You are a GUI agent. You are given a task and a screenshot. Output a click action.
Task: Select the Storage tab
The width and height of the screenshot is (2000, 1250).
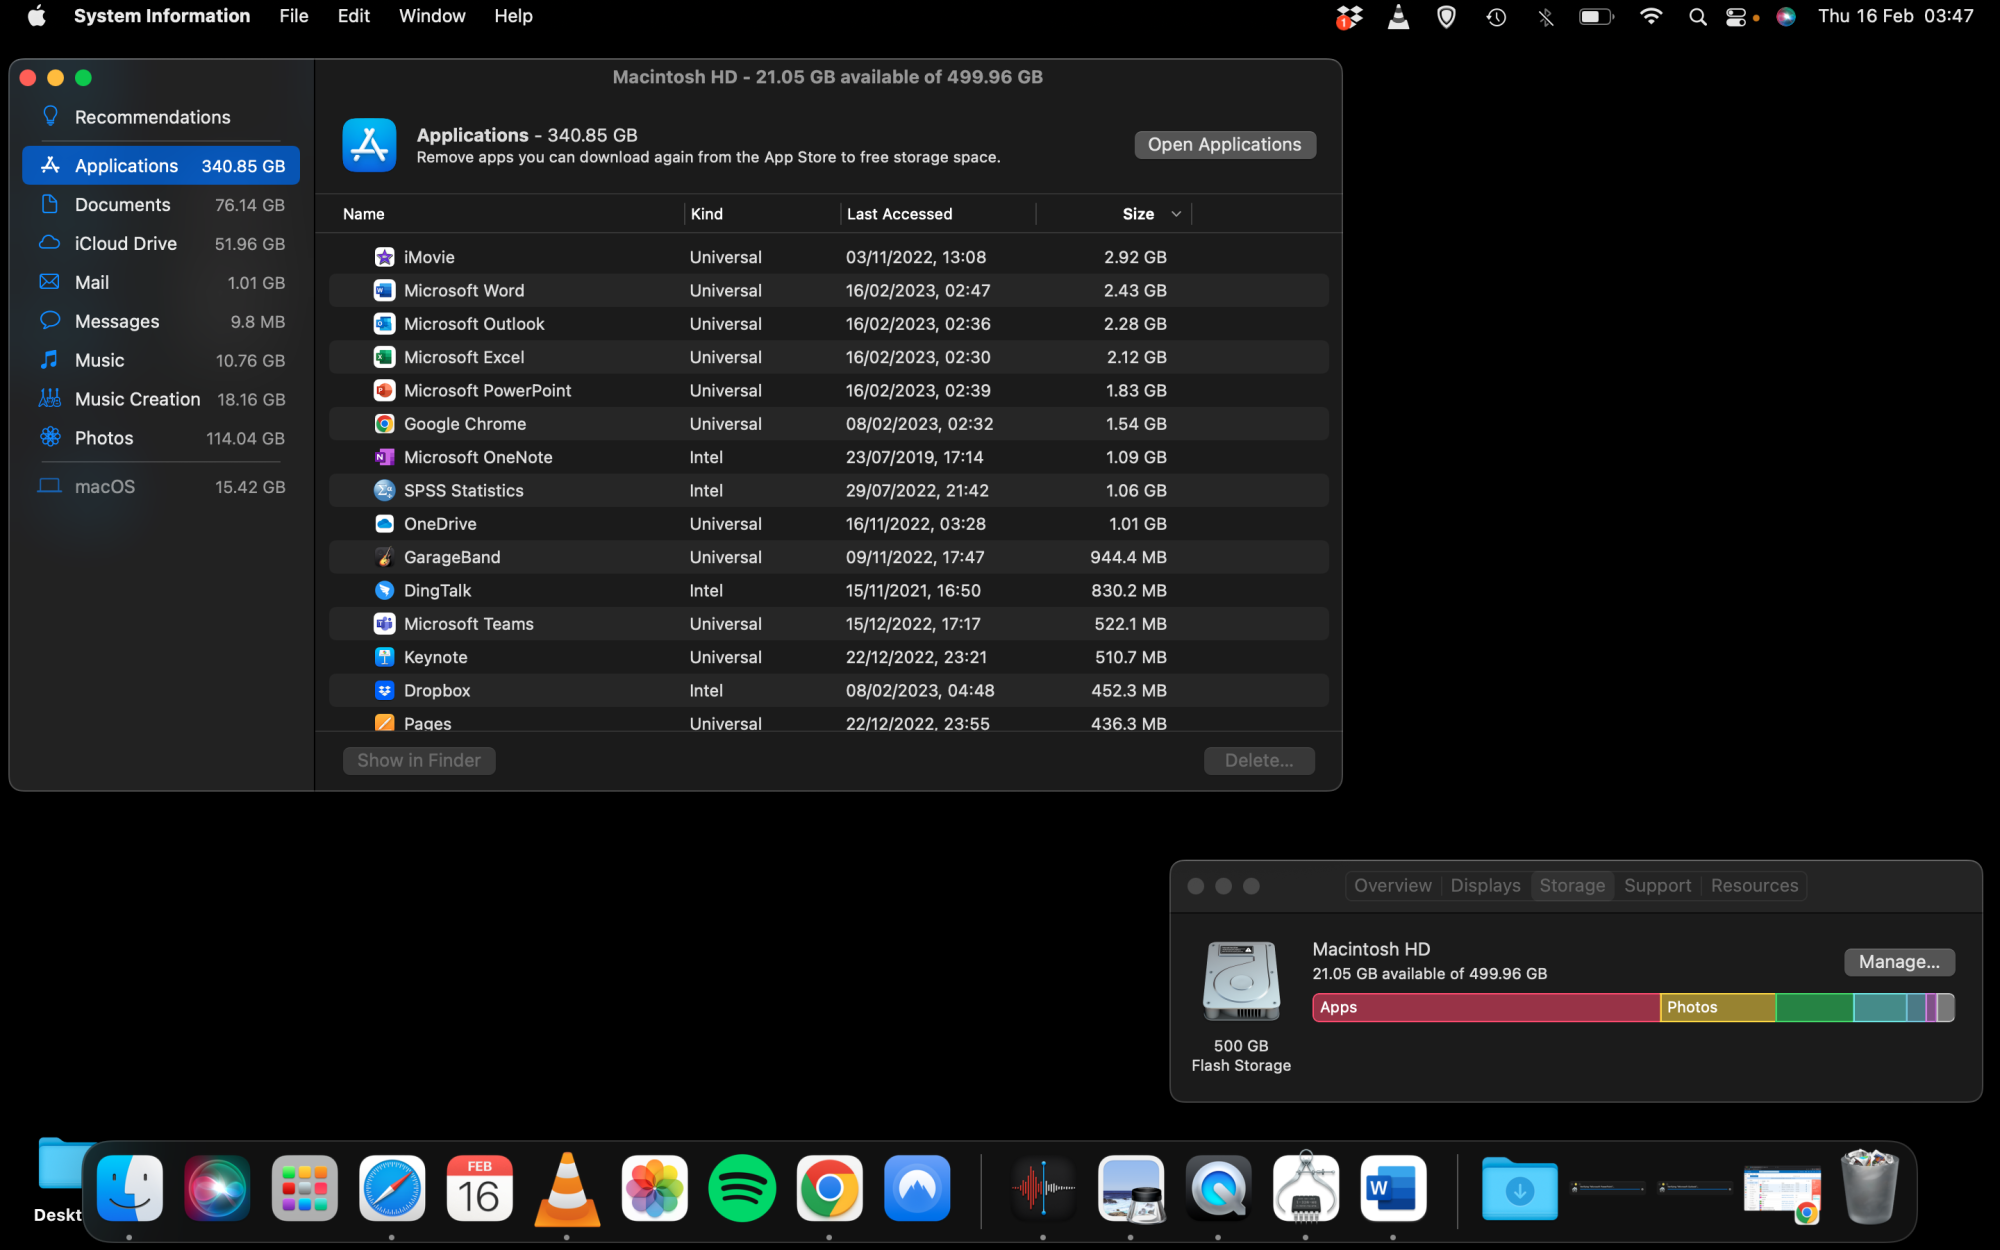(x=1572, y=886)
